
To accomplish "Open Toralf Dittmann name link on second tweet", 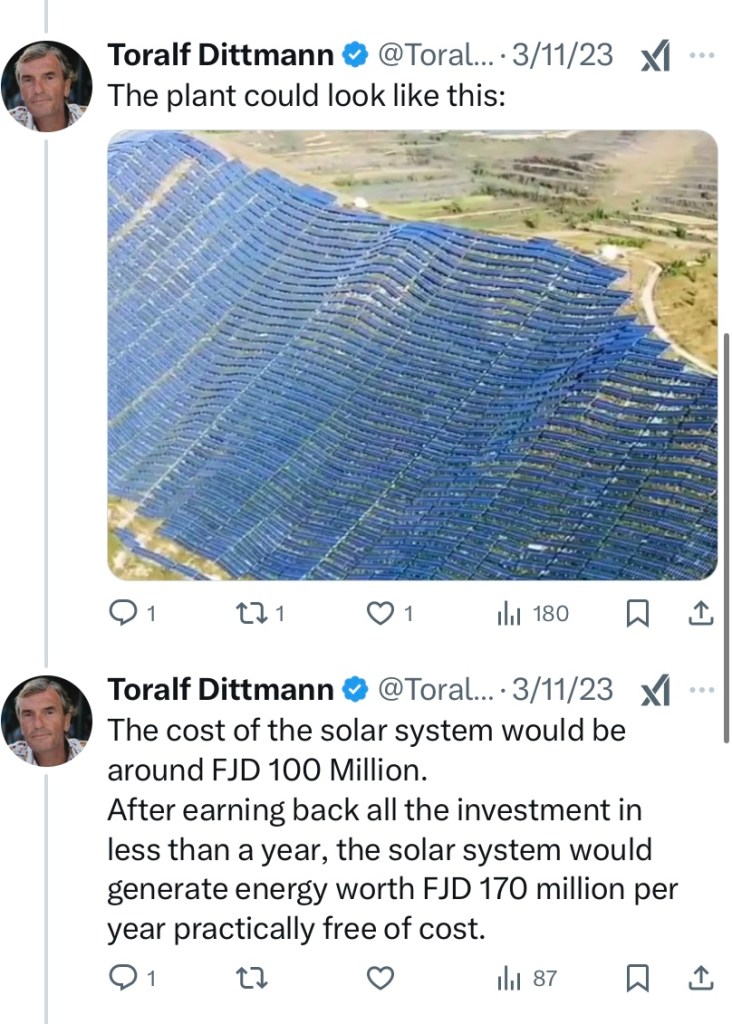I will coord(221,689).
